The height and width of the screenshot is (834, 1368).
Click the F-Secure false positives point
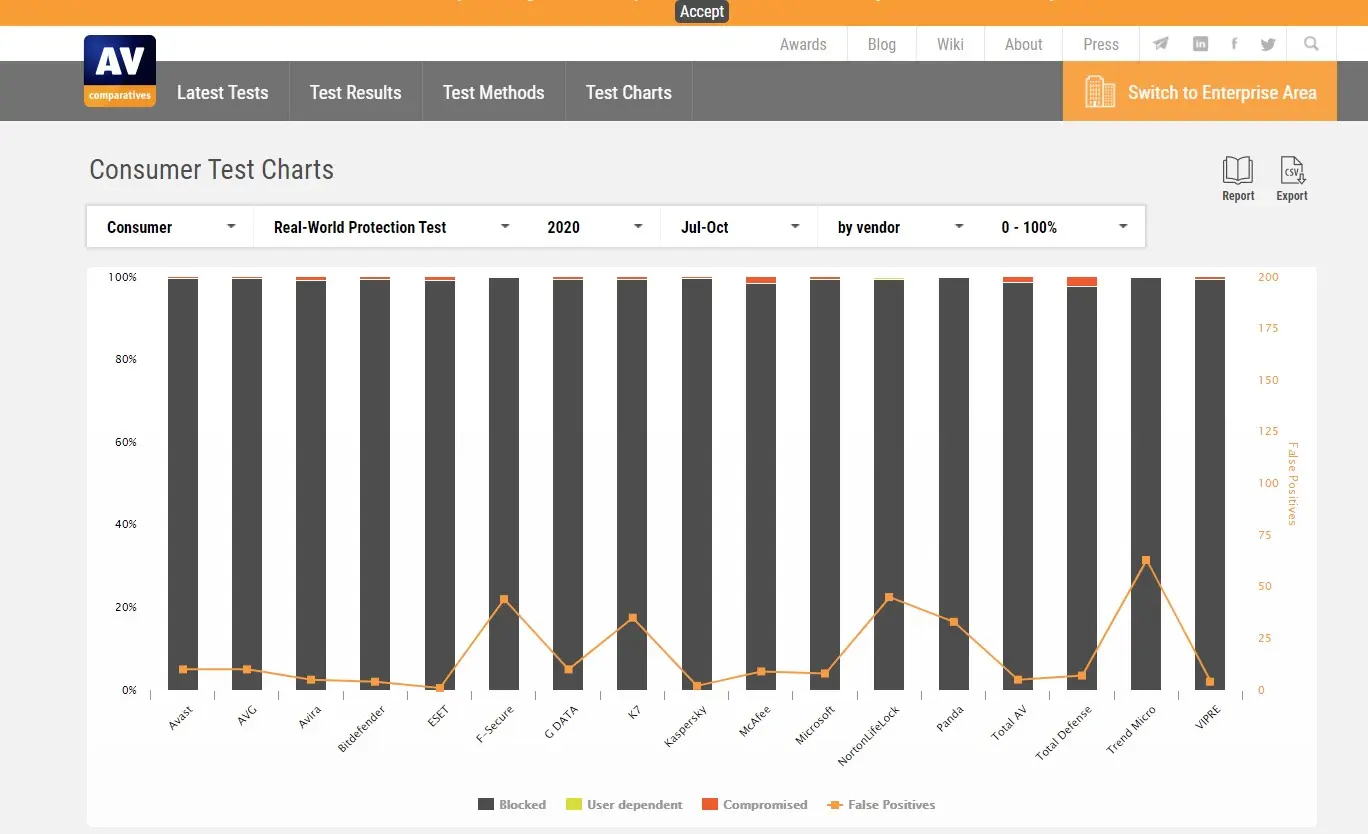(504, 599)
